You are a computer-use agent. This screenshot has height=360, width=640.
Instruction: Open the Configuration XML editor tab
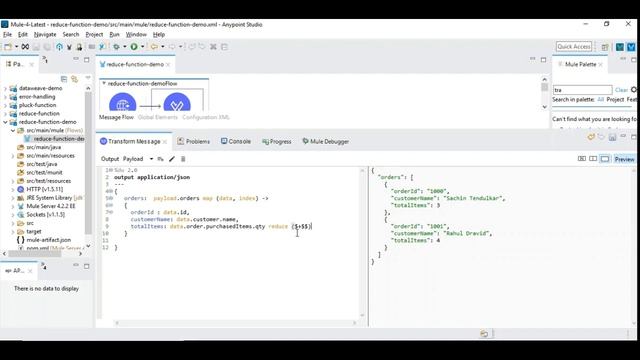coord(206,118)
